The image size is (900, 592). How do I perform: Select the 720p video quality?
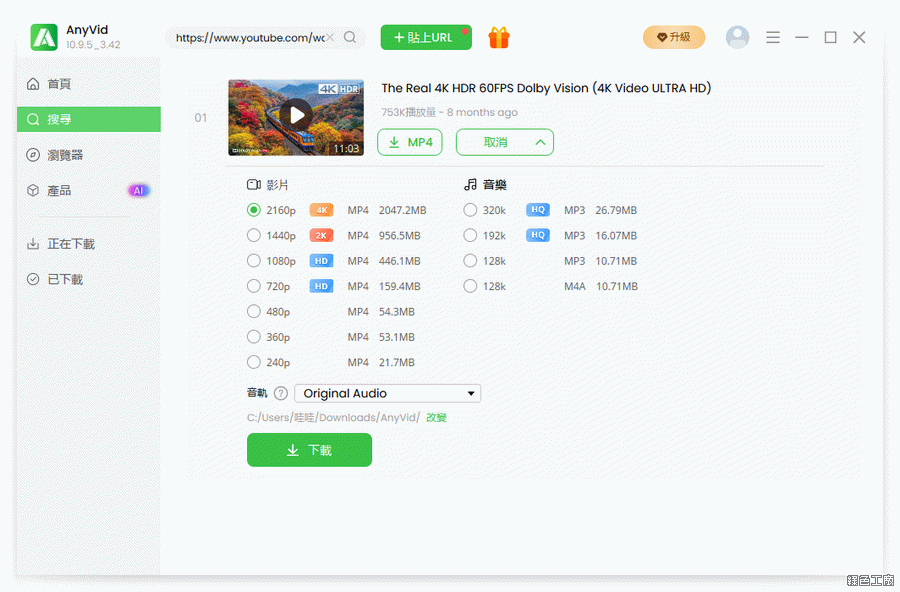tap(254, 286)
